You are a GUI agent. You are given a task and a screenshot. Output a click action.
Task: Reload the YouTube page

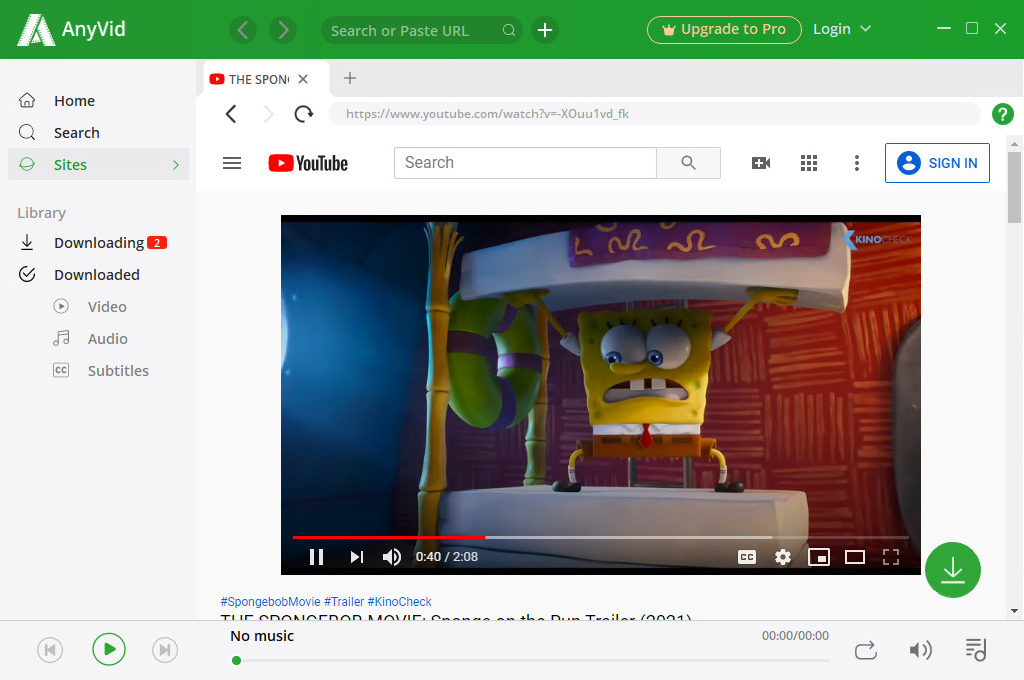304,114
